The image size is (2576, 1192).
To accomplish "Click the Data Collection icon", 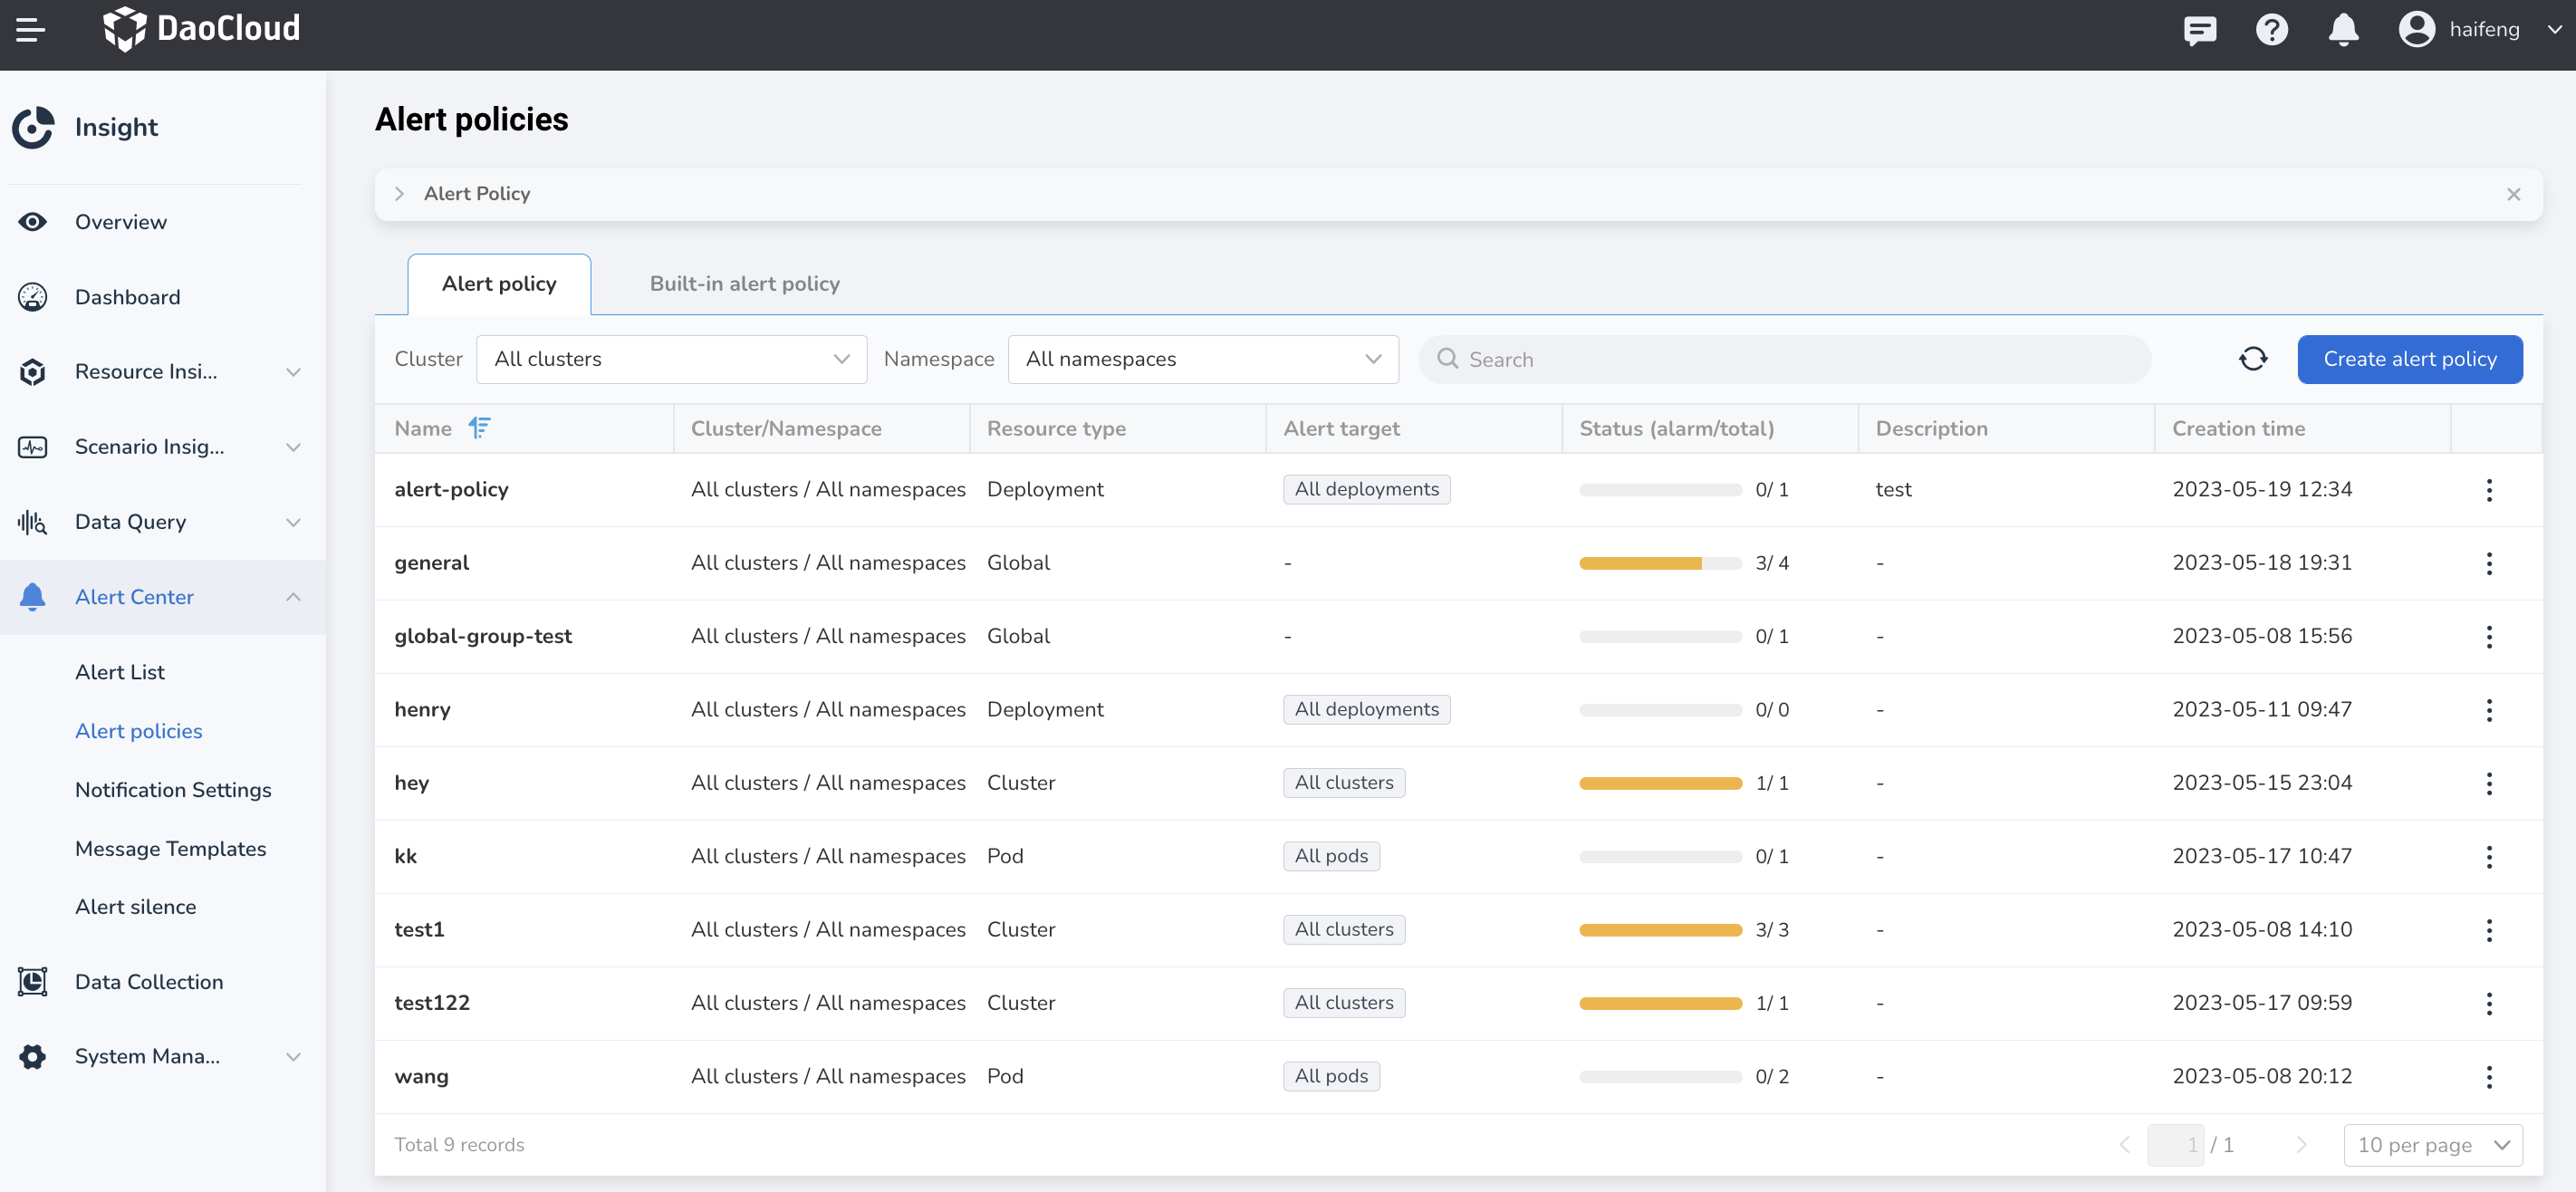I will point(33,982).
